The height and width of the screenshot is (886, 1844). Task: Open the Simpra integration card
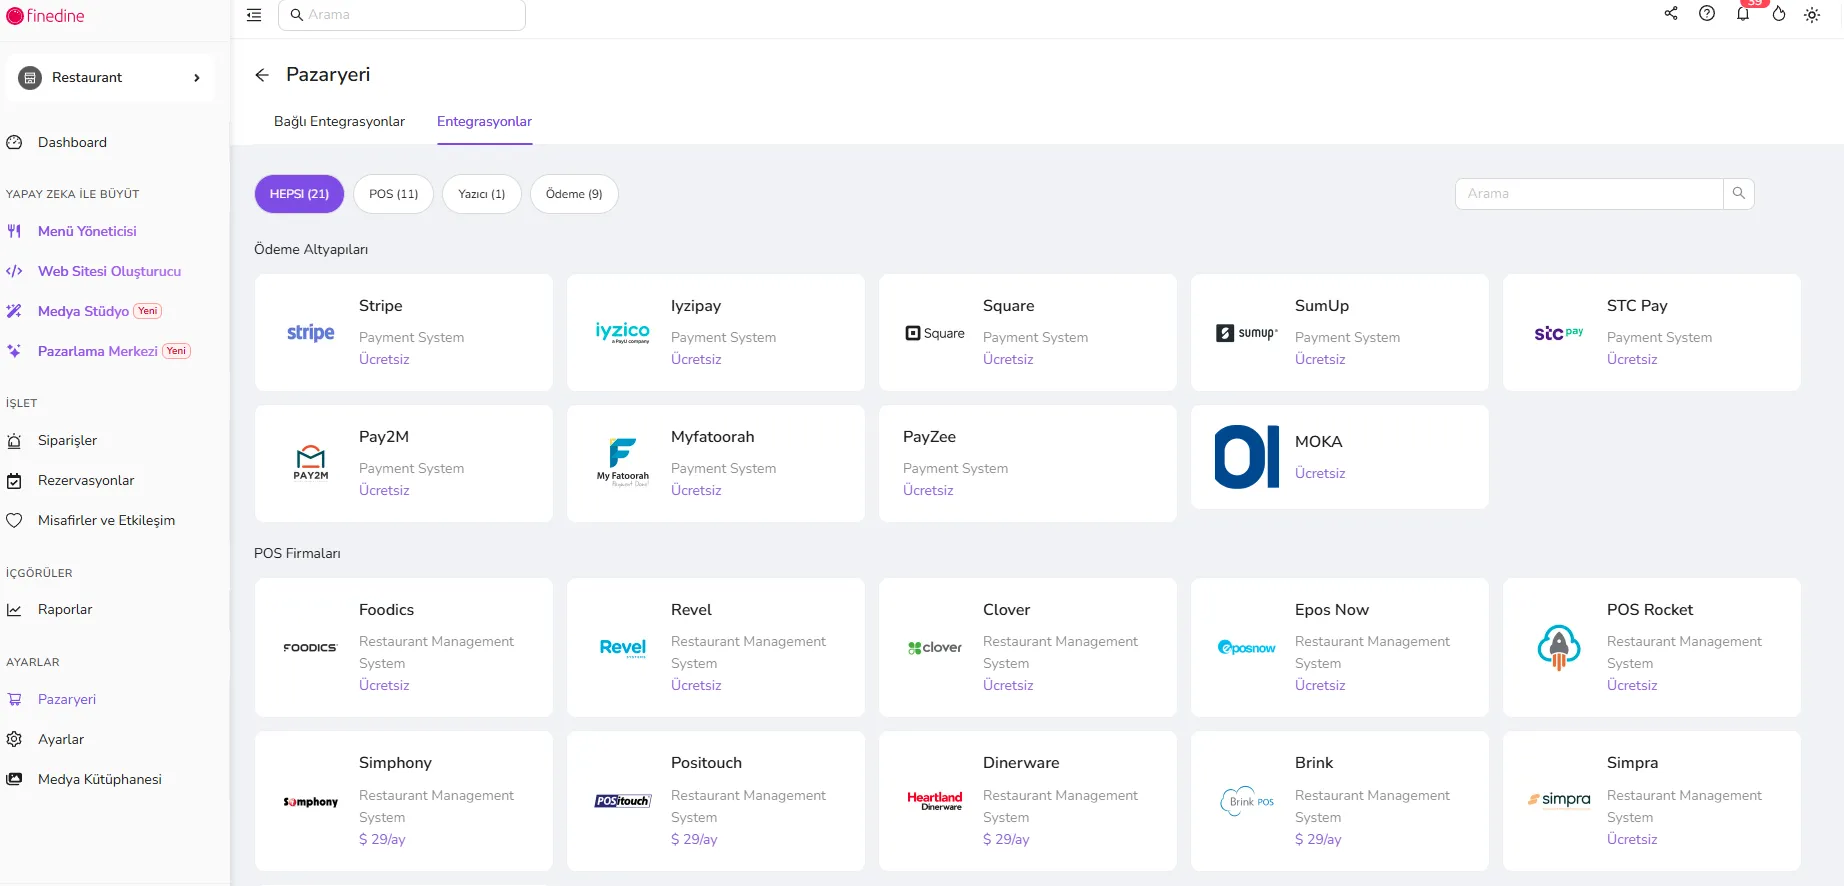point(1652,801)
